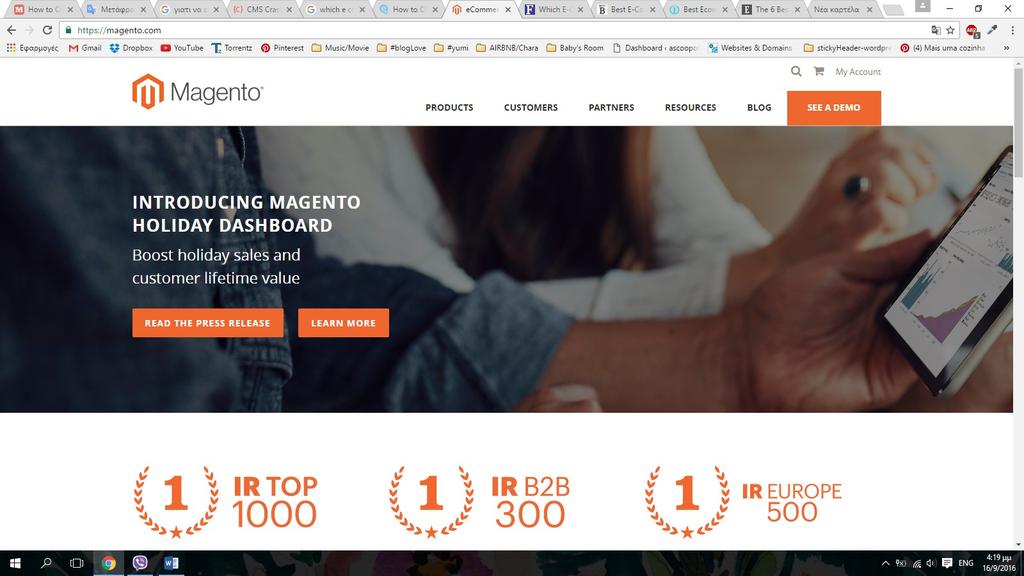Click the volume icon in system tray

coord(931,563)
